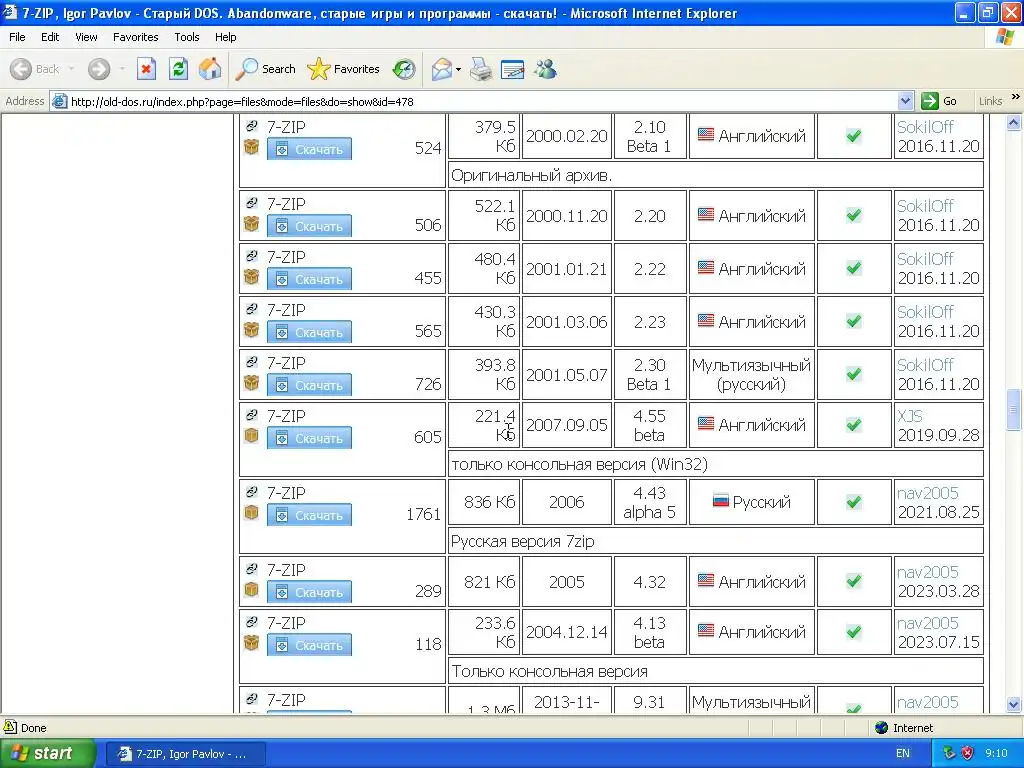Click the green checkmark in 4.43 alpha row
The height and width of the screenshot is (768, 1024).
854,502
